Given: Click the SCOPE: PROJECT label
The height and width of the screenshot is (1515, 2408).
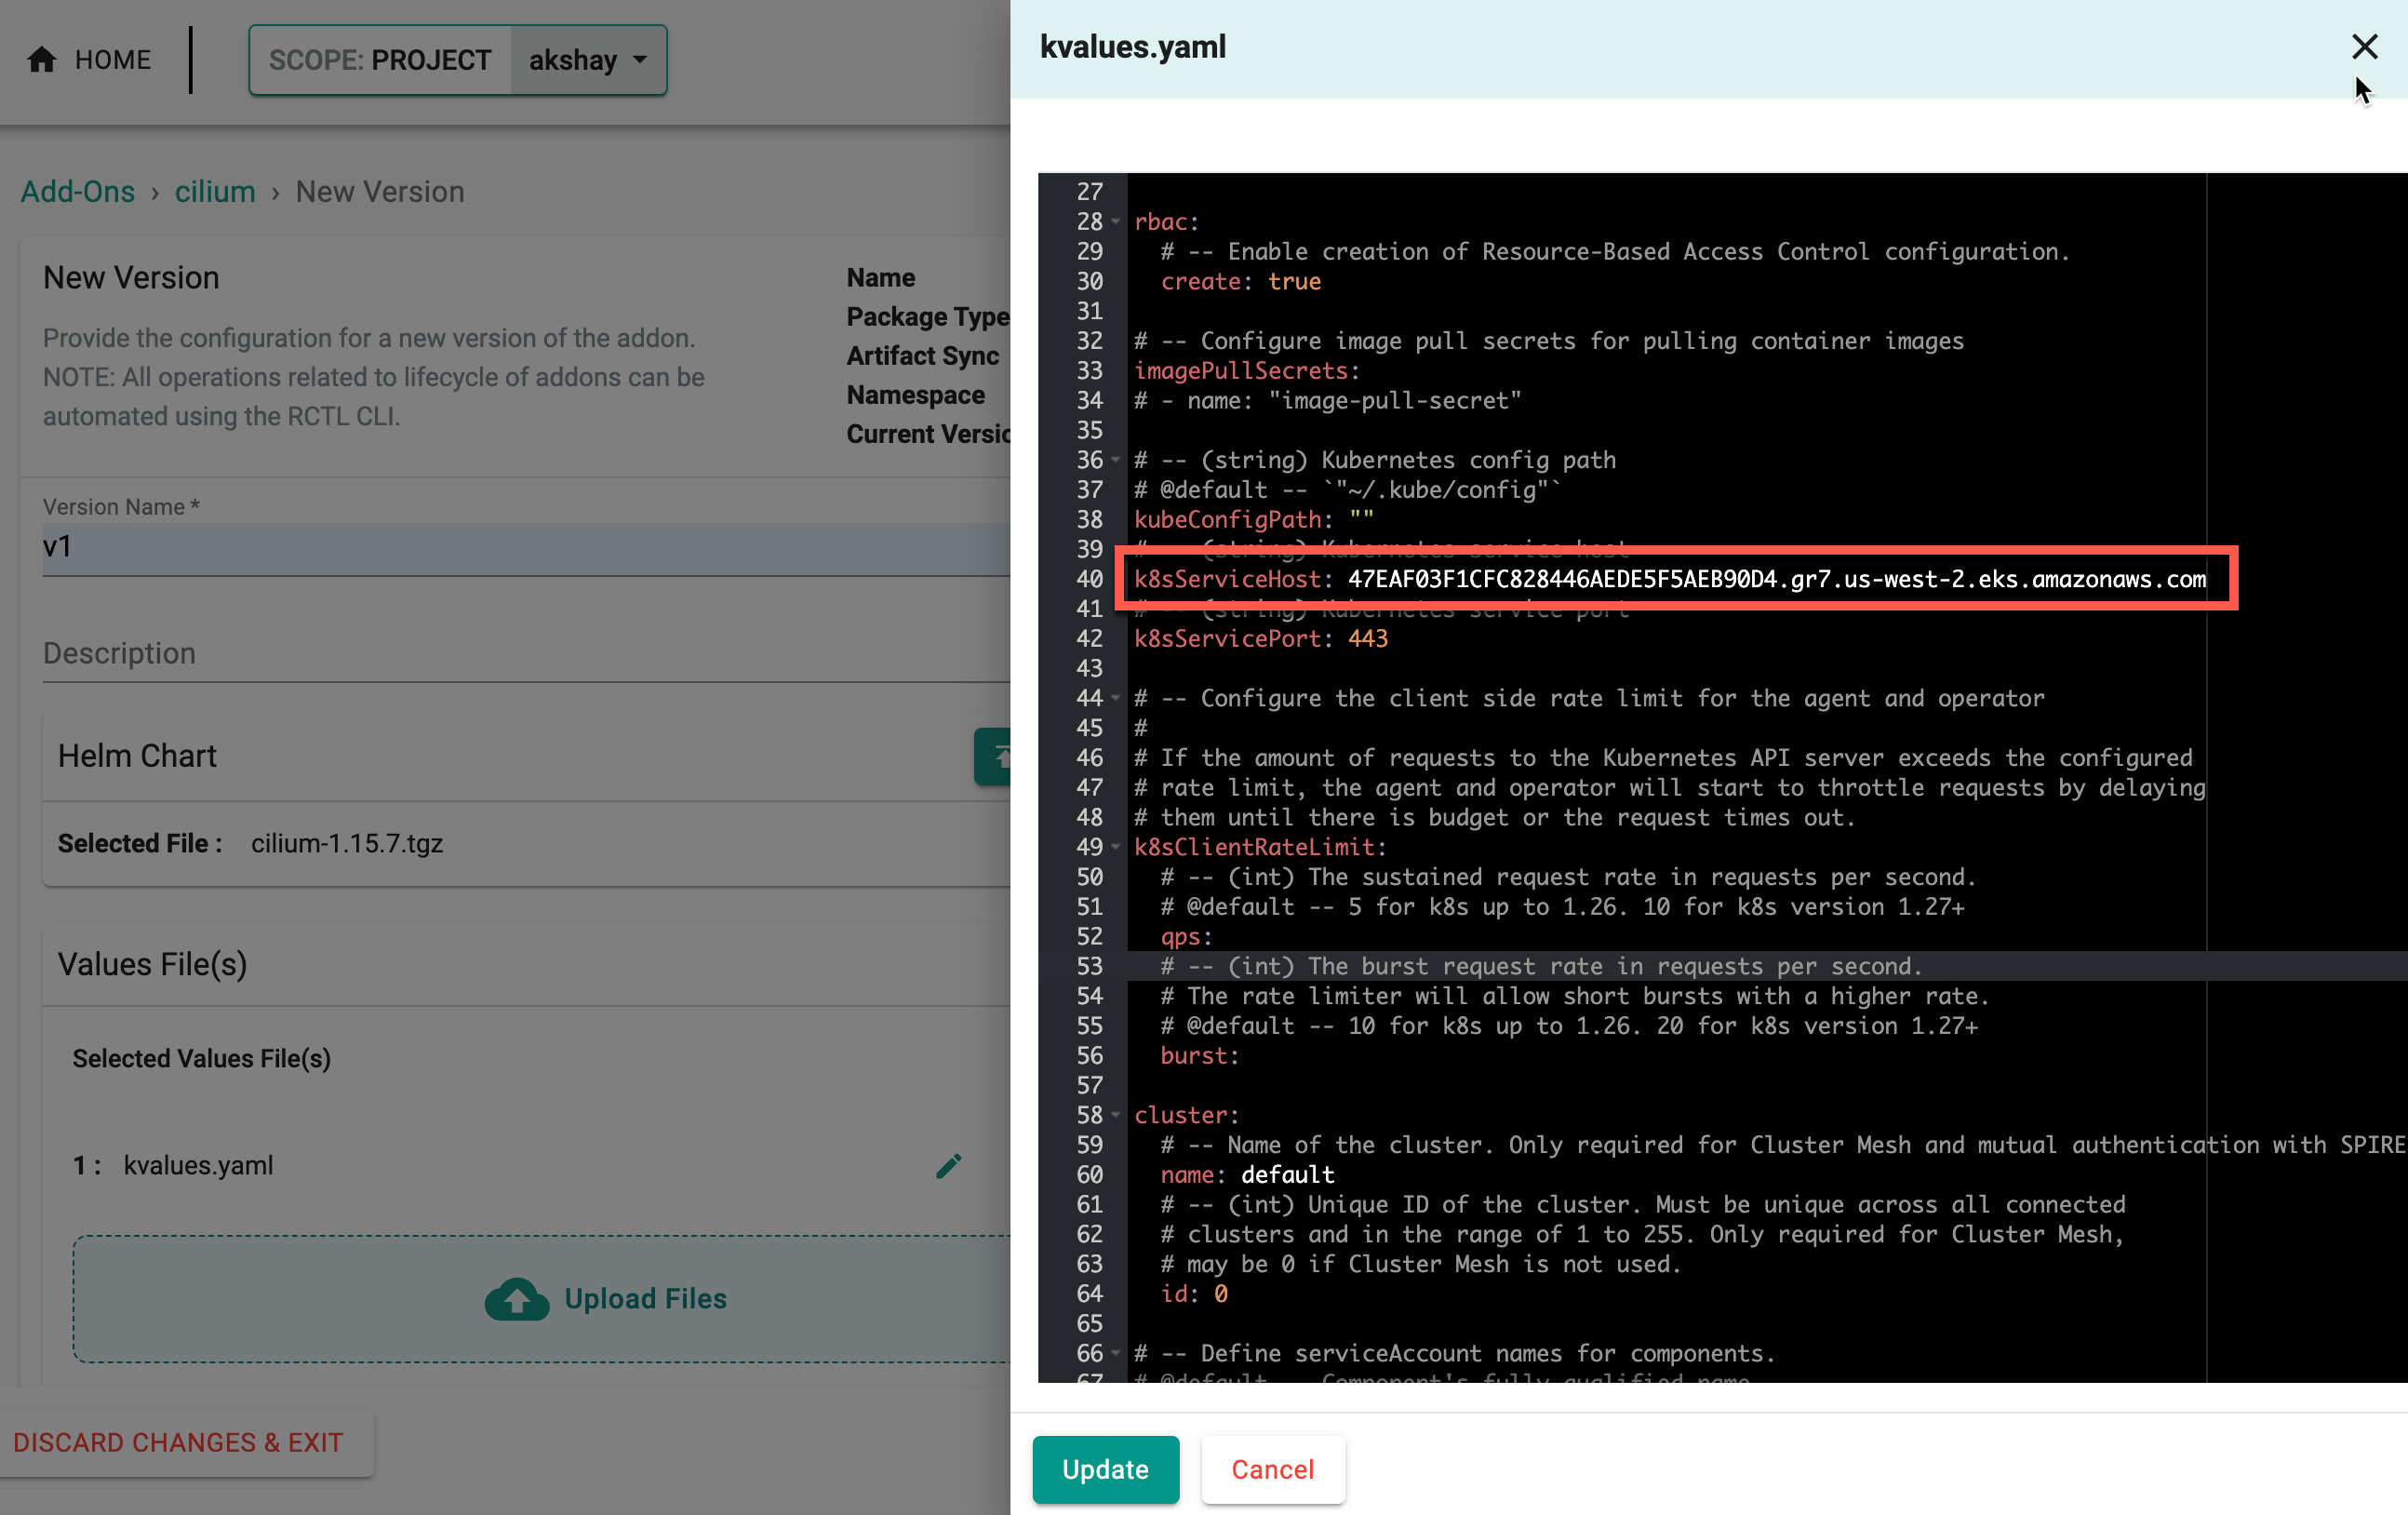Looking at the screenshot, I should pos(380,60).
